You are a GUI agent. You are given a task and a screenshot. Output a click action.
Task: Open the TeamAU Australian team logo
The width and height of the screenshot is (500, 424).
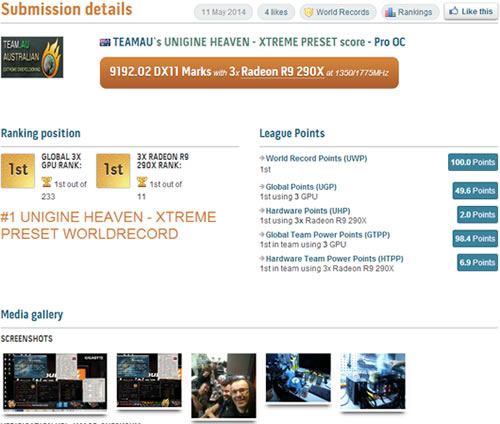coord(32,57)
